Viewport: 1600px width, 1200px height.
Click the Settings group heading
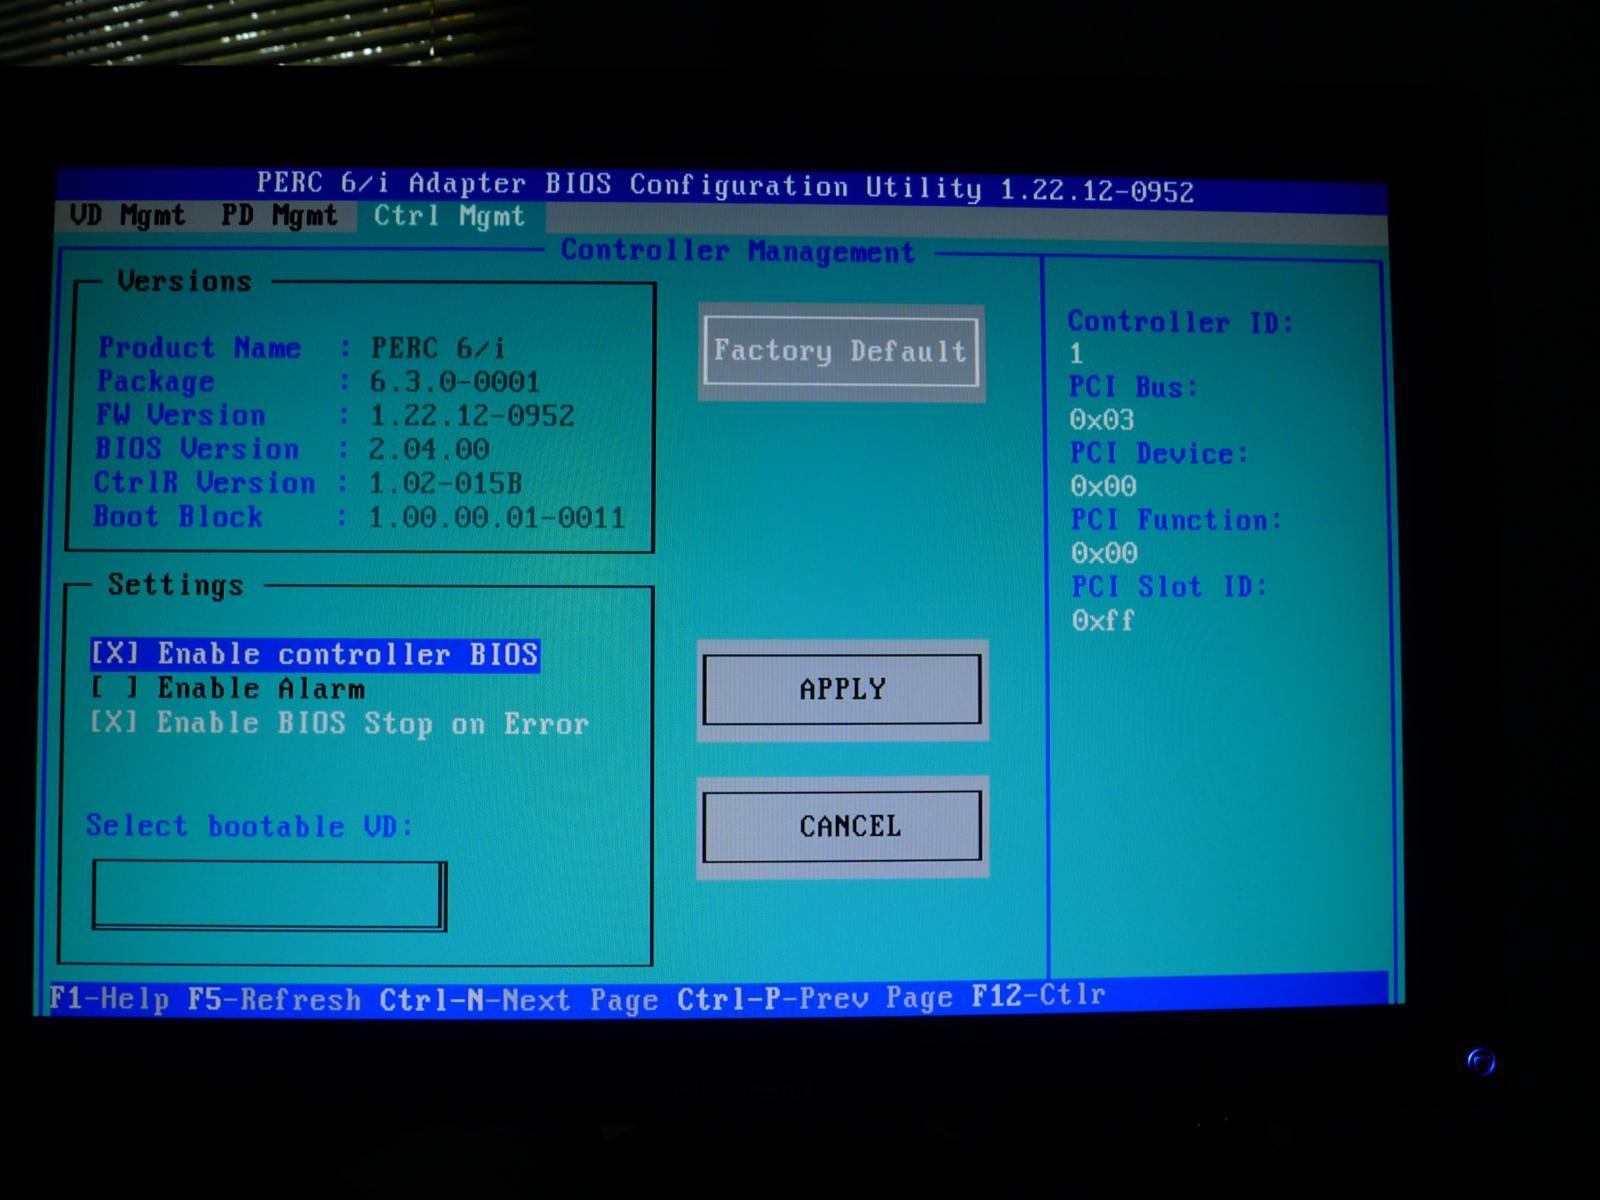[x=176, y=585]
